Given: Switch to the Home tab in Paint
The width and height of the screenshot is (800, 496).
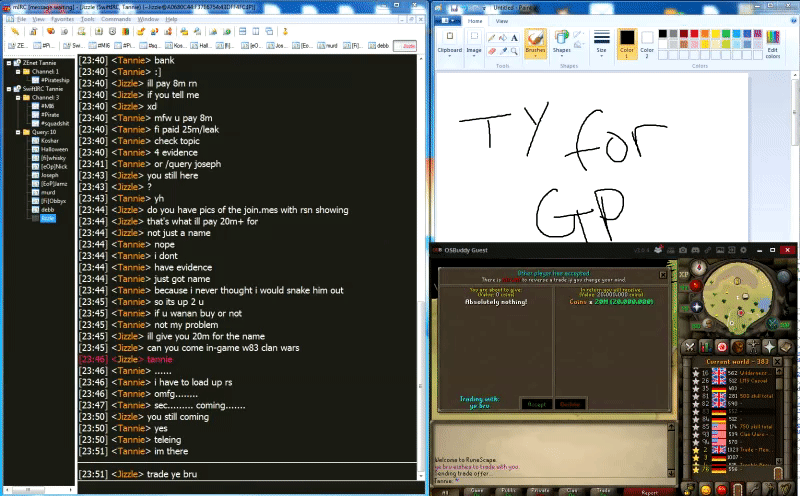Looking at the screenshot, I should click(x=475, y=21).
